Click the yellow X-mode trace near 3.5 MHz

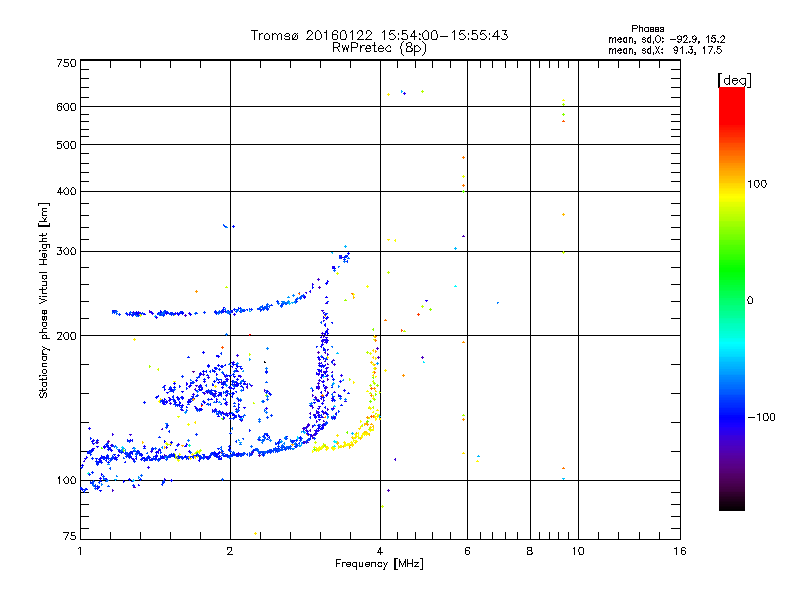pos(345,444)
